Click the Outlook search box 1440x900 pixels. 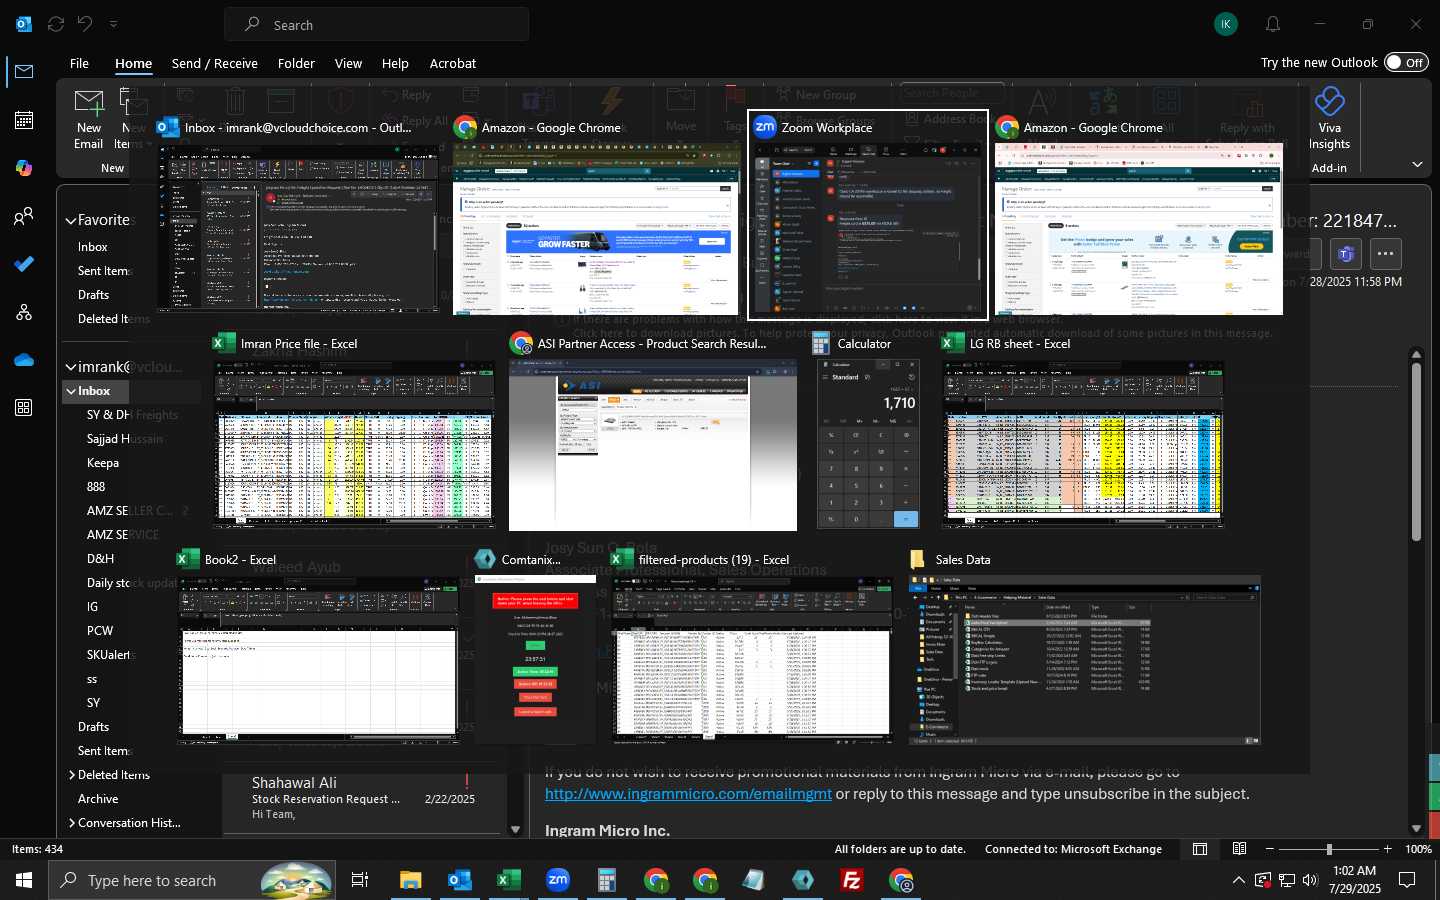tap(377, 24)
